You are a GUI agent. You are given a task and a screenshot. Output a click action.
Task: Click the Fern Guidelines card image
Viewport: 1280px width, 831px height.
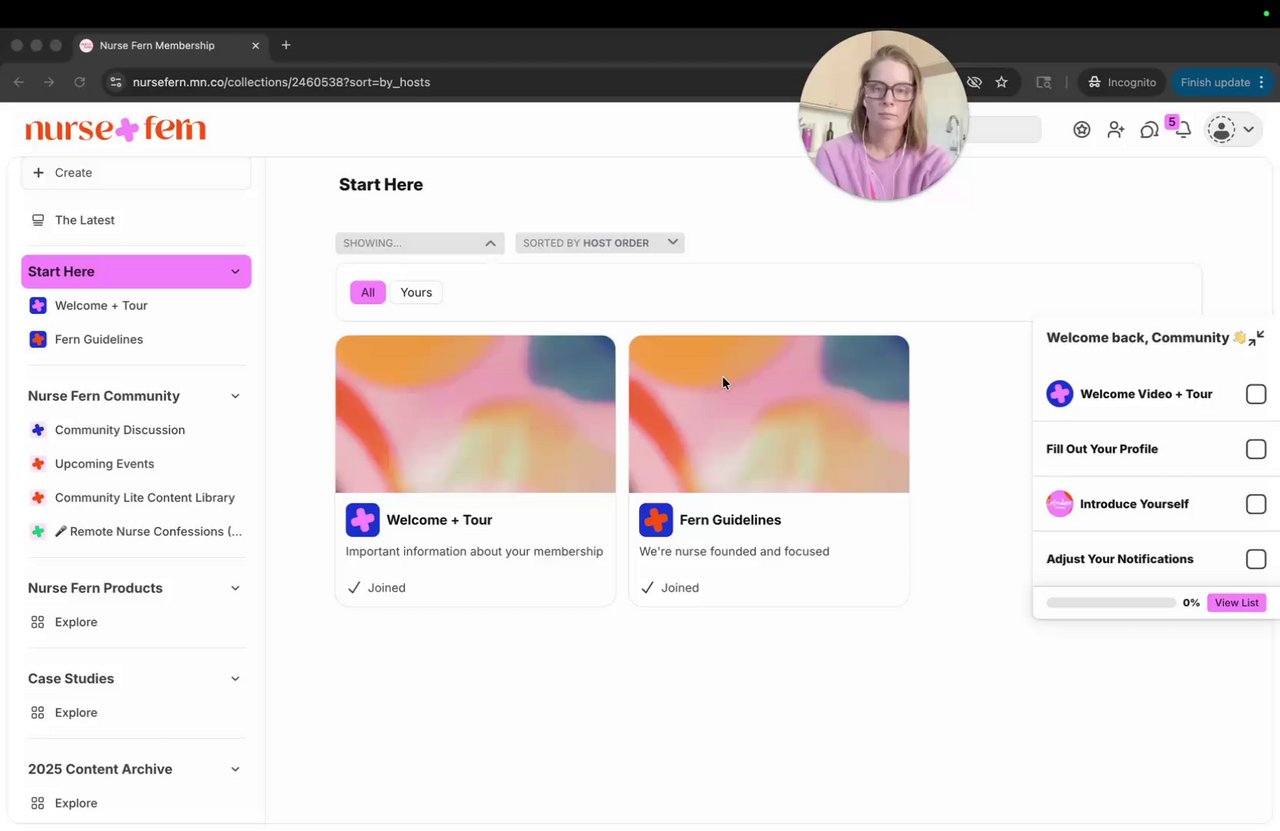tap(769, 414)
